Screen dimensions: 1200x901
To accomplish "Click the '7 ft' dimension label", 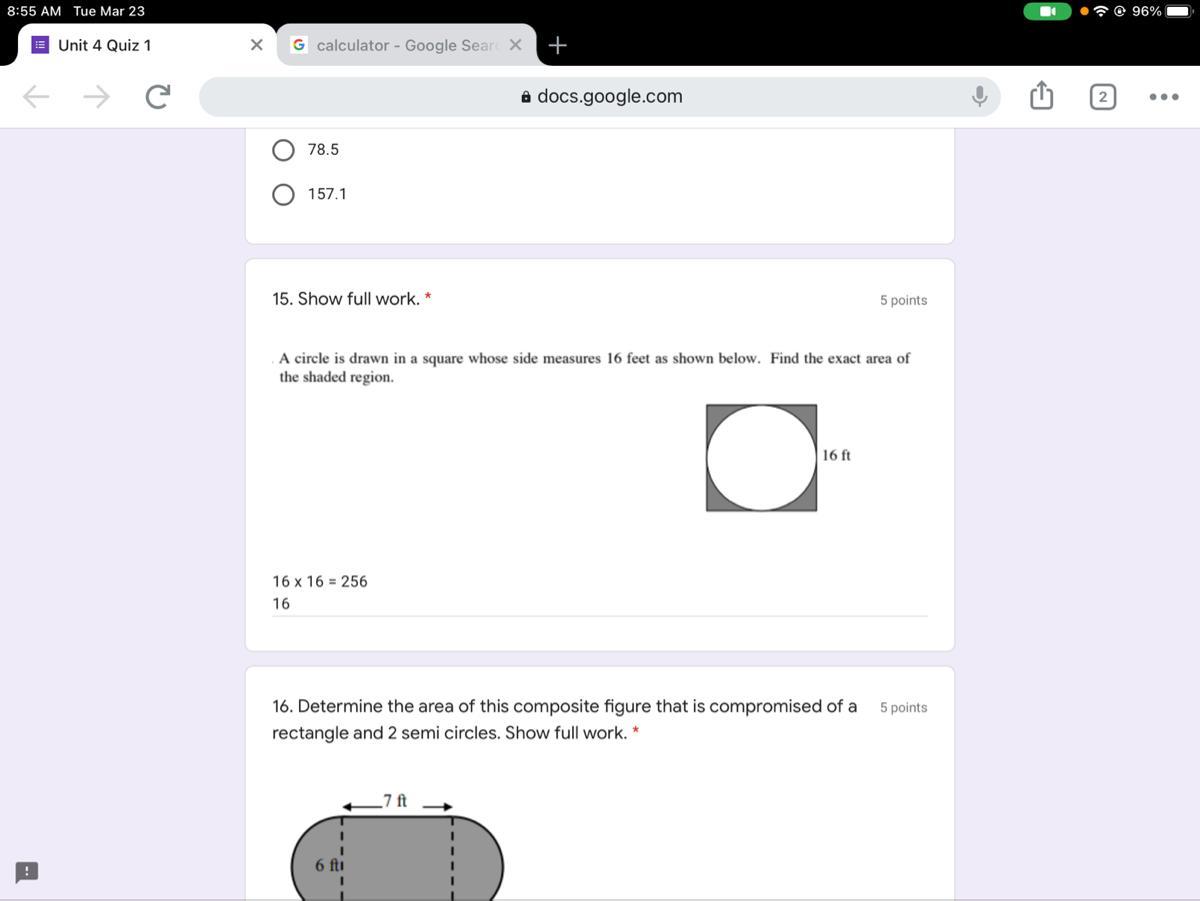I will pos(395,800).
